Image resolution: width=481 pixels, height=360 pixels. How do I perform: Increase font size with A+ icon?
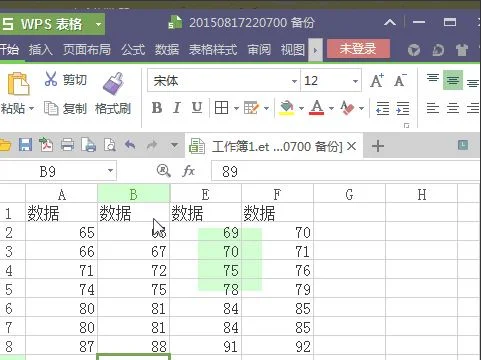(x=377, y=80)
